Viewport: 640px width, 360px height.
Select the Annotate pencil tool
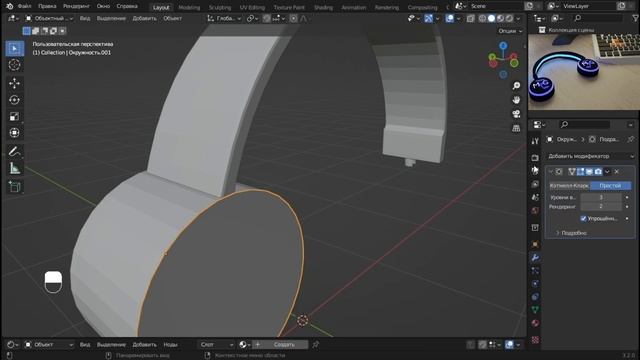[14, 151]
